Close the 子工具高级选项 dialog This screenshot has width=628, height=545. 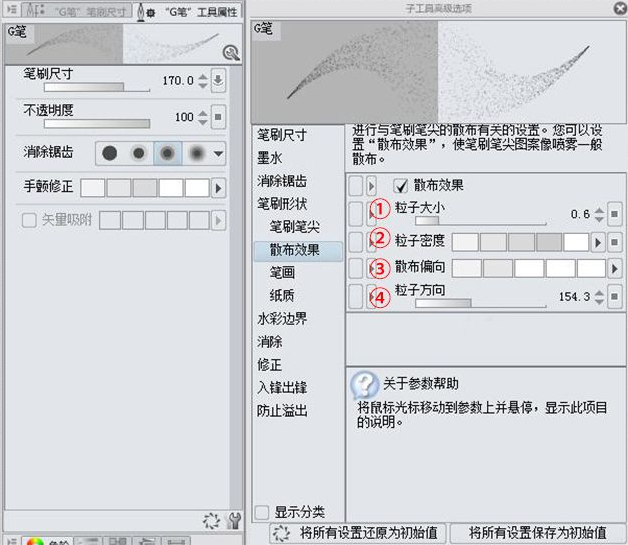click(x=621, y=8)
